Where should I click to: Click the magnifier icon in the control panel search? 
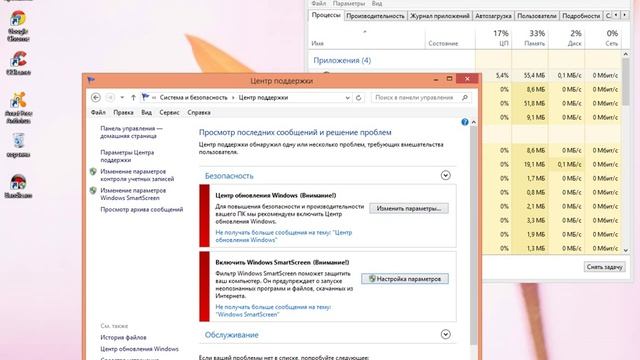point(464,98)
